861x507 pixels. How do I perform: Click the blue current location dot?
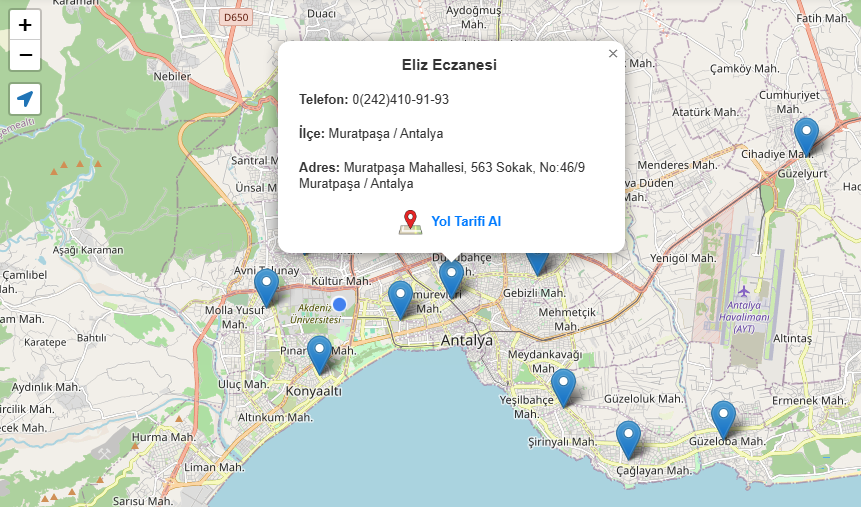pyautogui.click(x=339, y=304)
